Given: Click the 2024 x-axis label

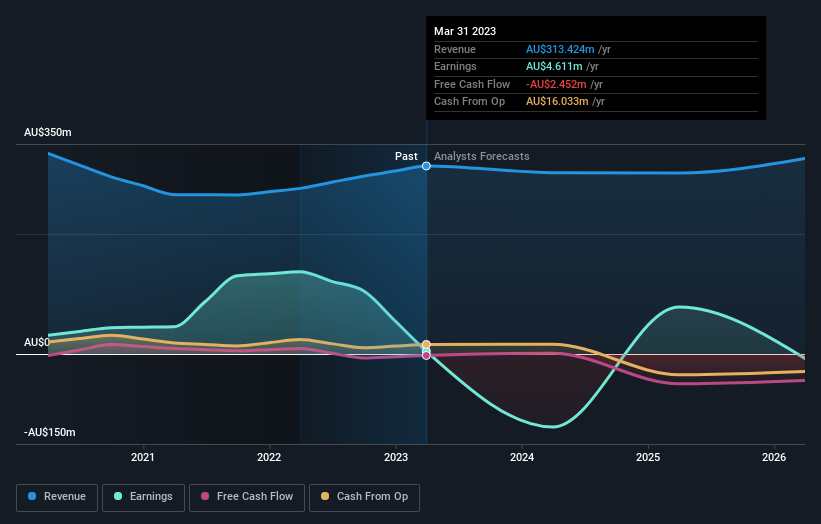Looking at the screenshot, I should point(522,457).
